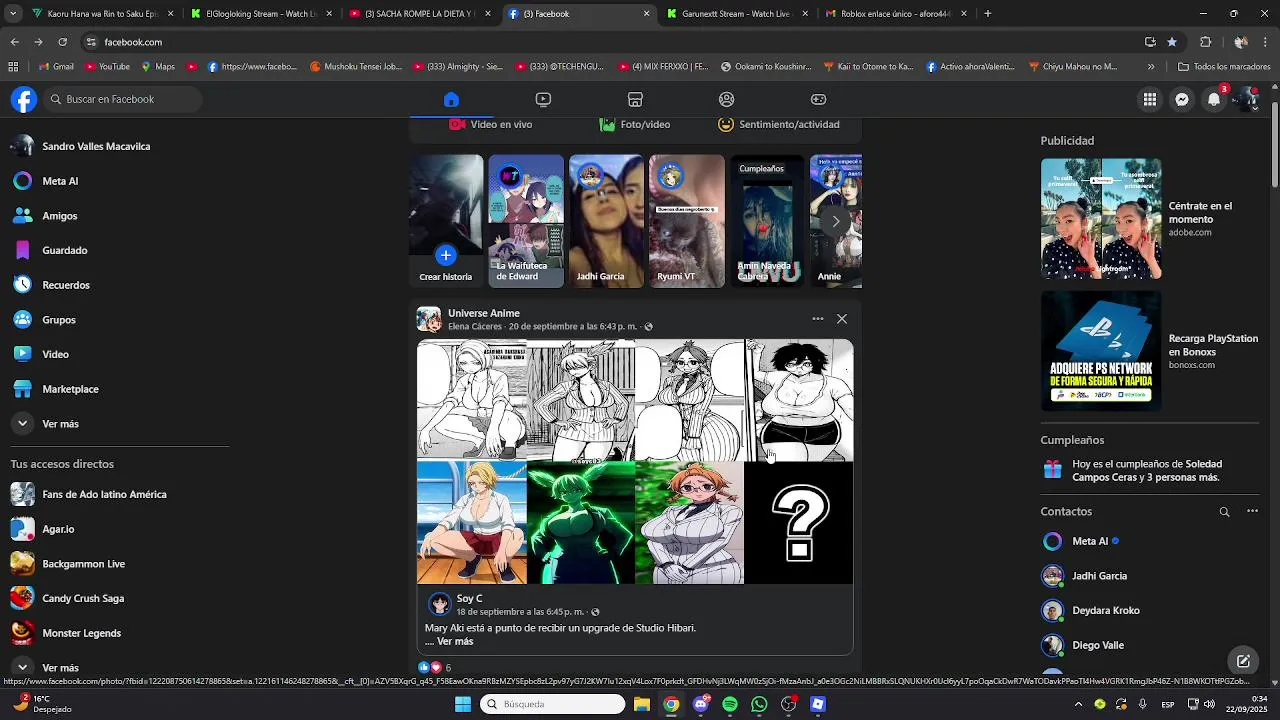The height and width of the screenshot is (720, 1280).
Task: View La Waifuteca de Edward story
Action: click(526, 221)
